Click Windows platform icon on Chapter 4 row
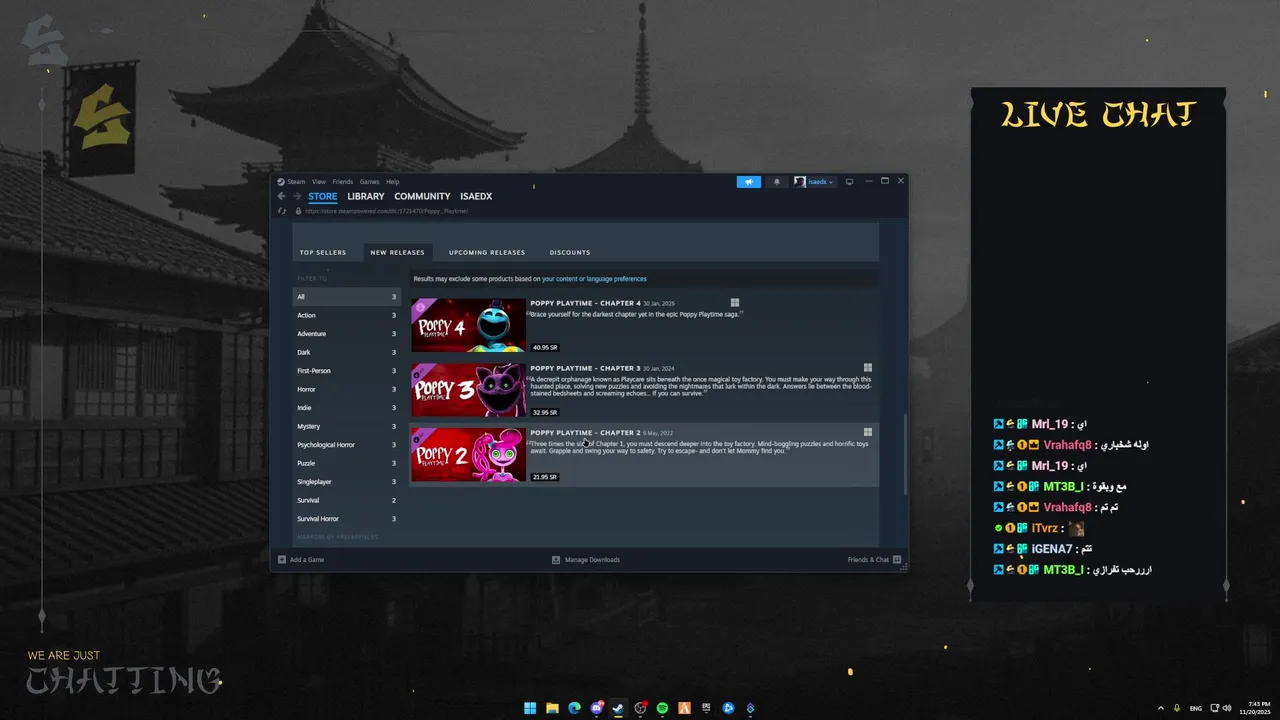 coord(734,302)
